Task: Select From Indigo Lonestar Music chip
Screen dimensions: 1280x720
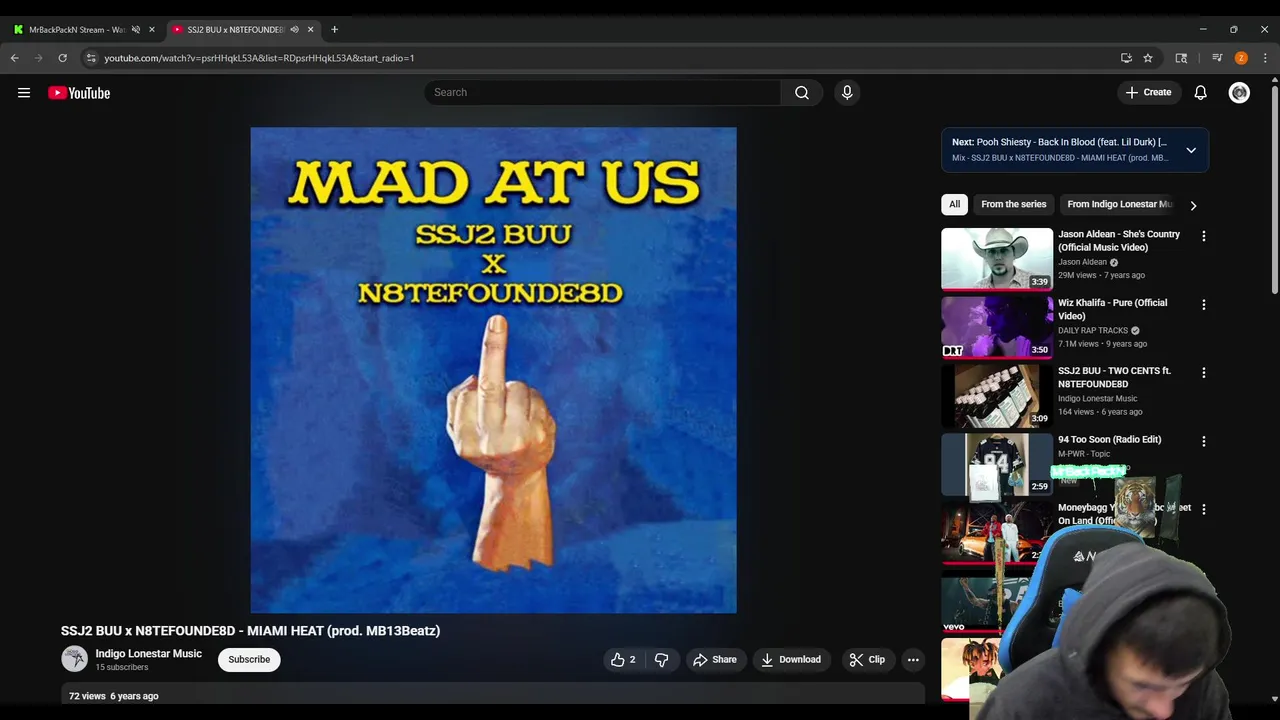Action: click(1118, 205)
